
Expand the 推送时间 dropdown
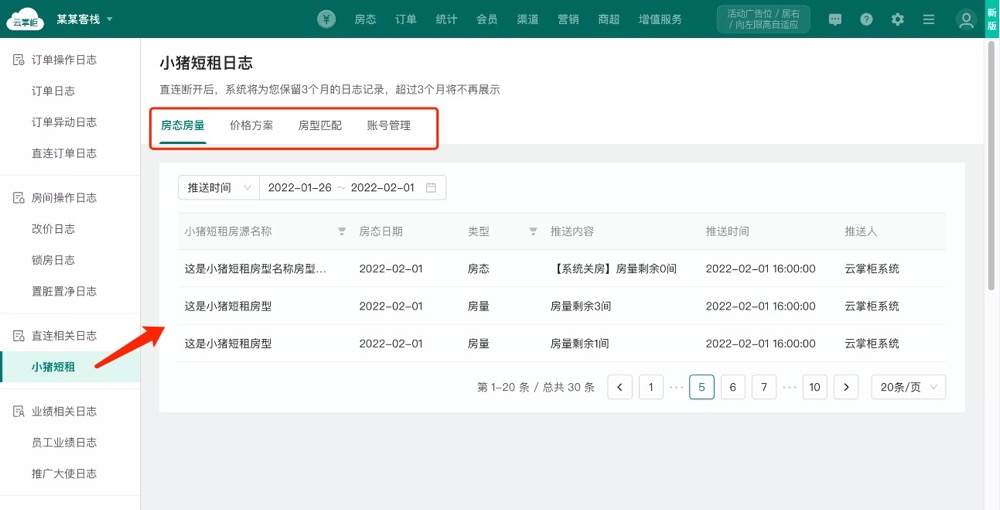pos(218,188)
